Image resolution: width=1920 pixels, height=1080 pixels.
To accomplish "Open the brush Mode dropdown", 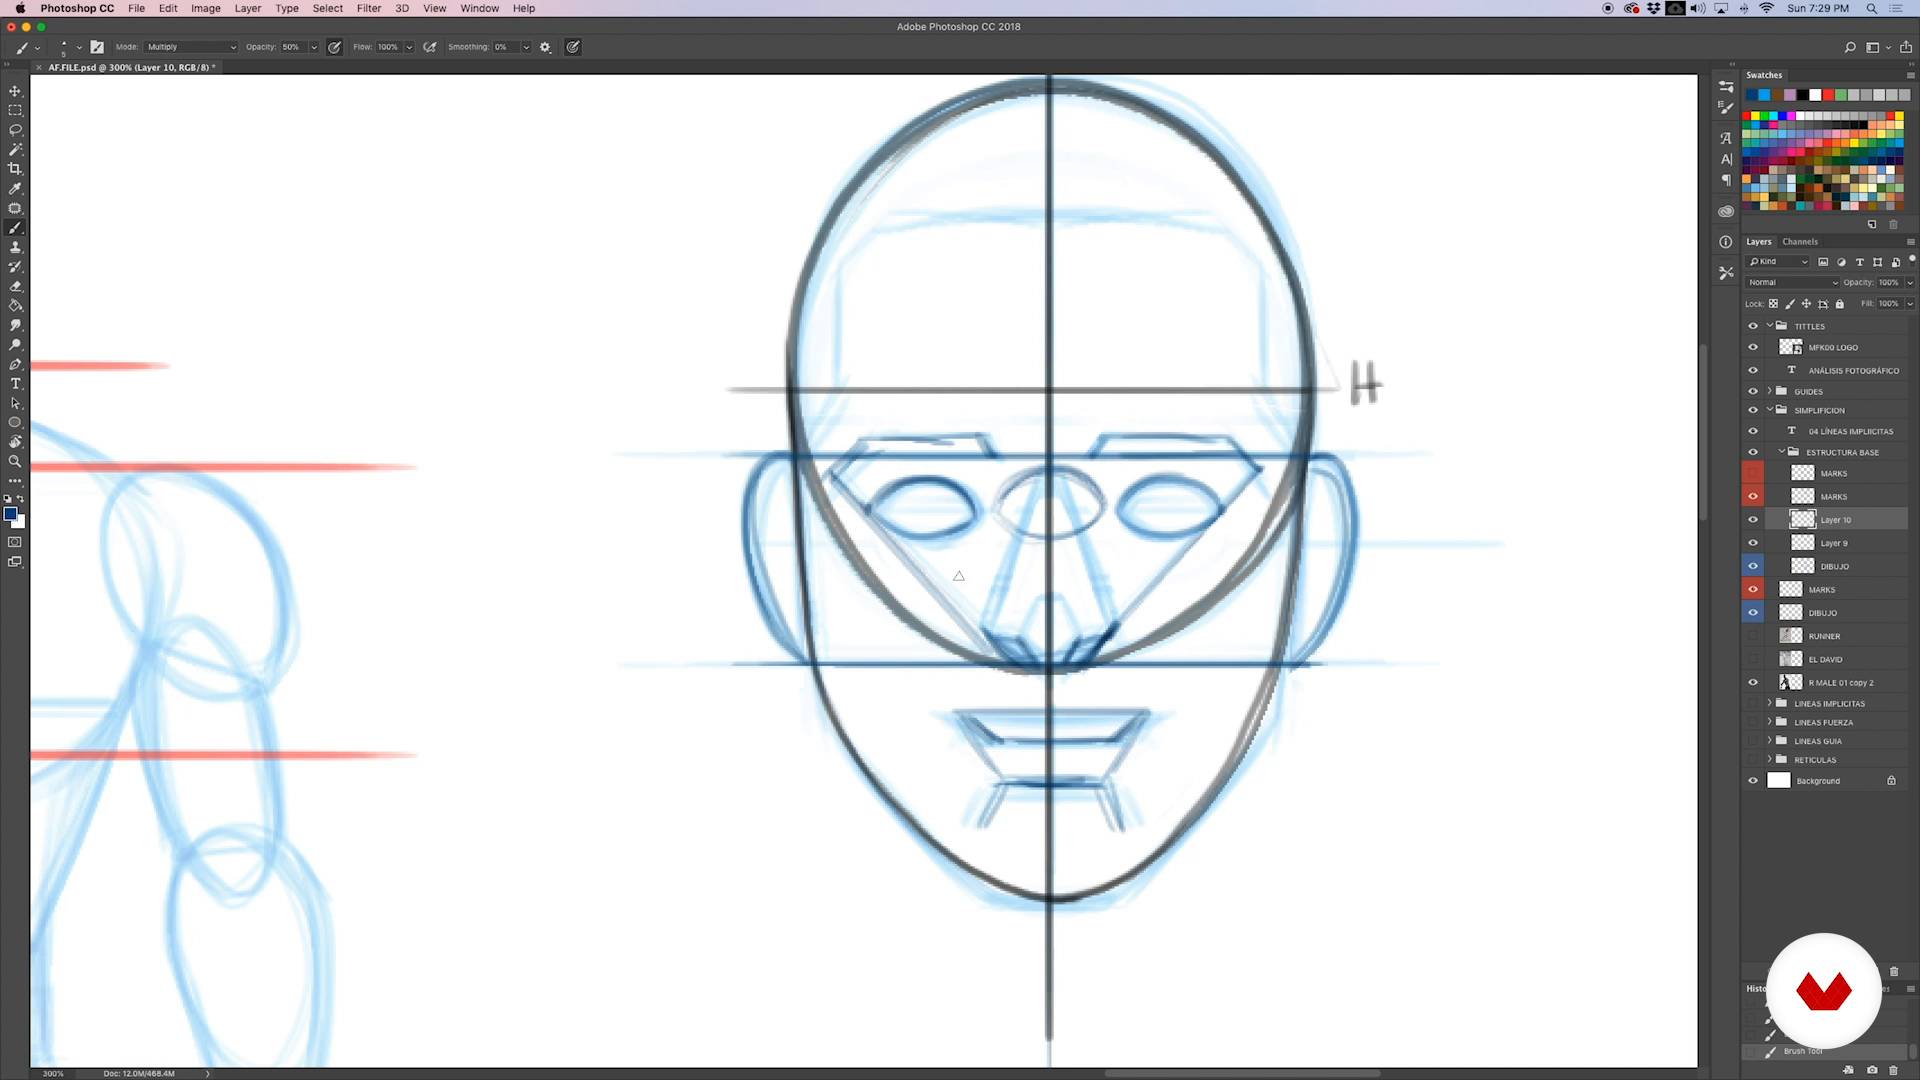I will [192, 47].
